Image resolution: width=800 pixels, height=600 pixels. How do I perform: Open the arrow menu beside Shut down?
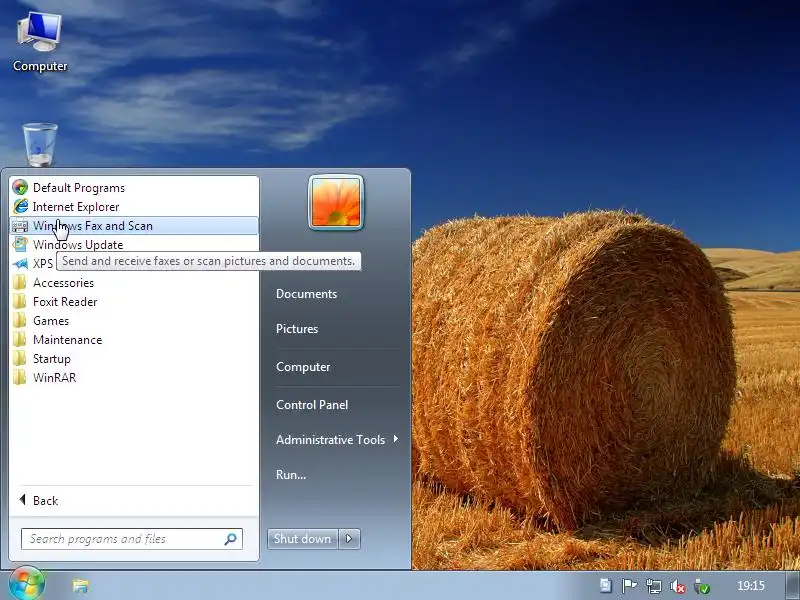(x=349, y=539)
